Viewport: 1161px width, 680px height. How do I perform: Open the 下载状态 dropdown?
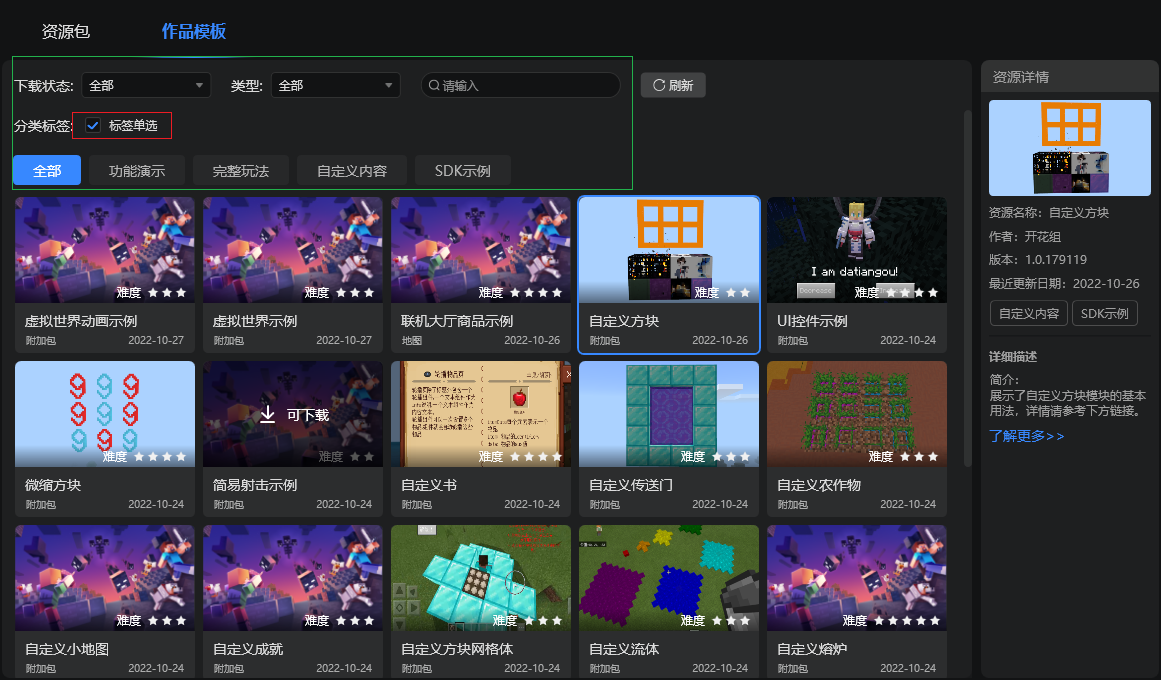tap(146, 85)
